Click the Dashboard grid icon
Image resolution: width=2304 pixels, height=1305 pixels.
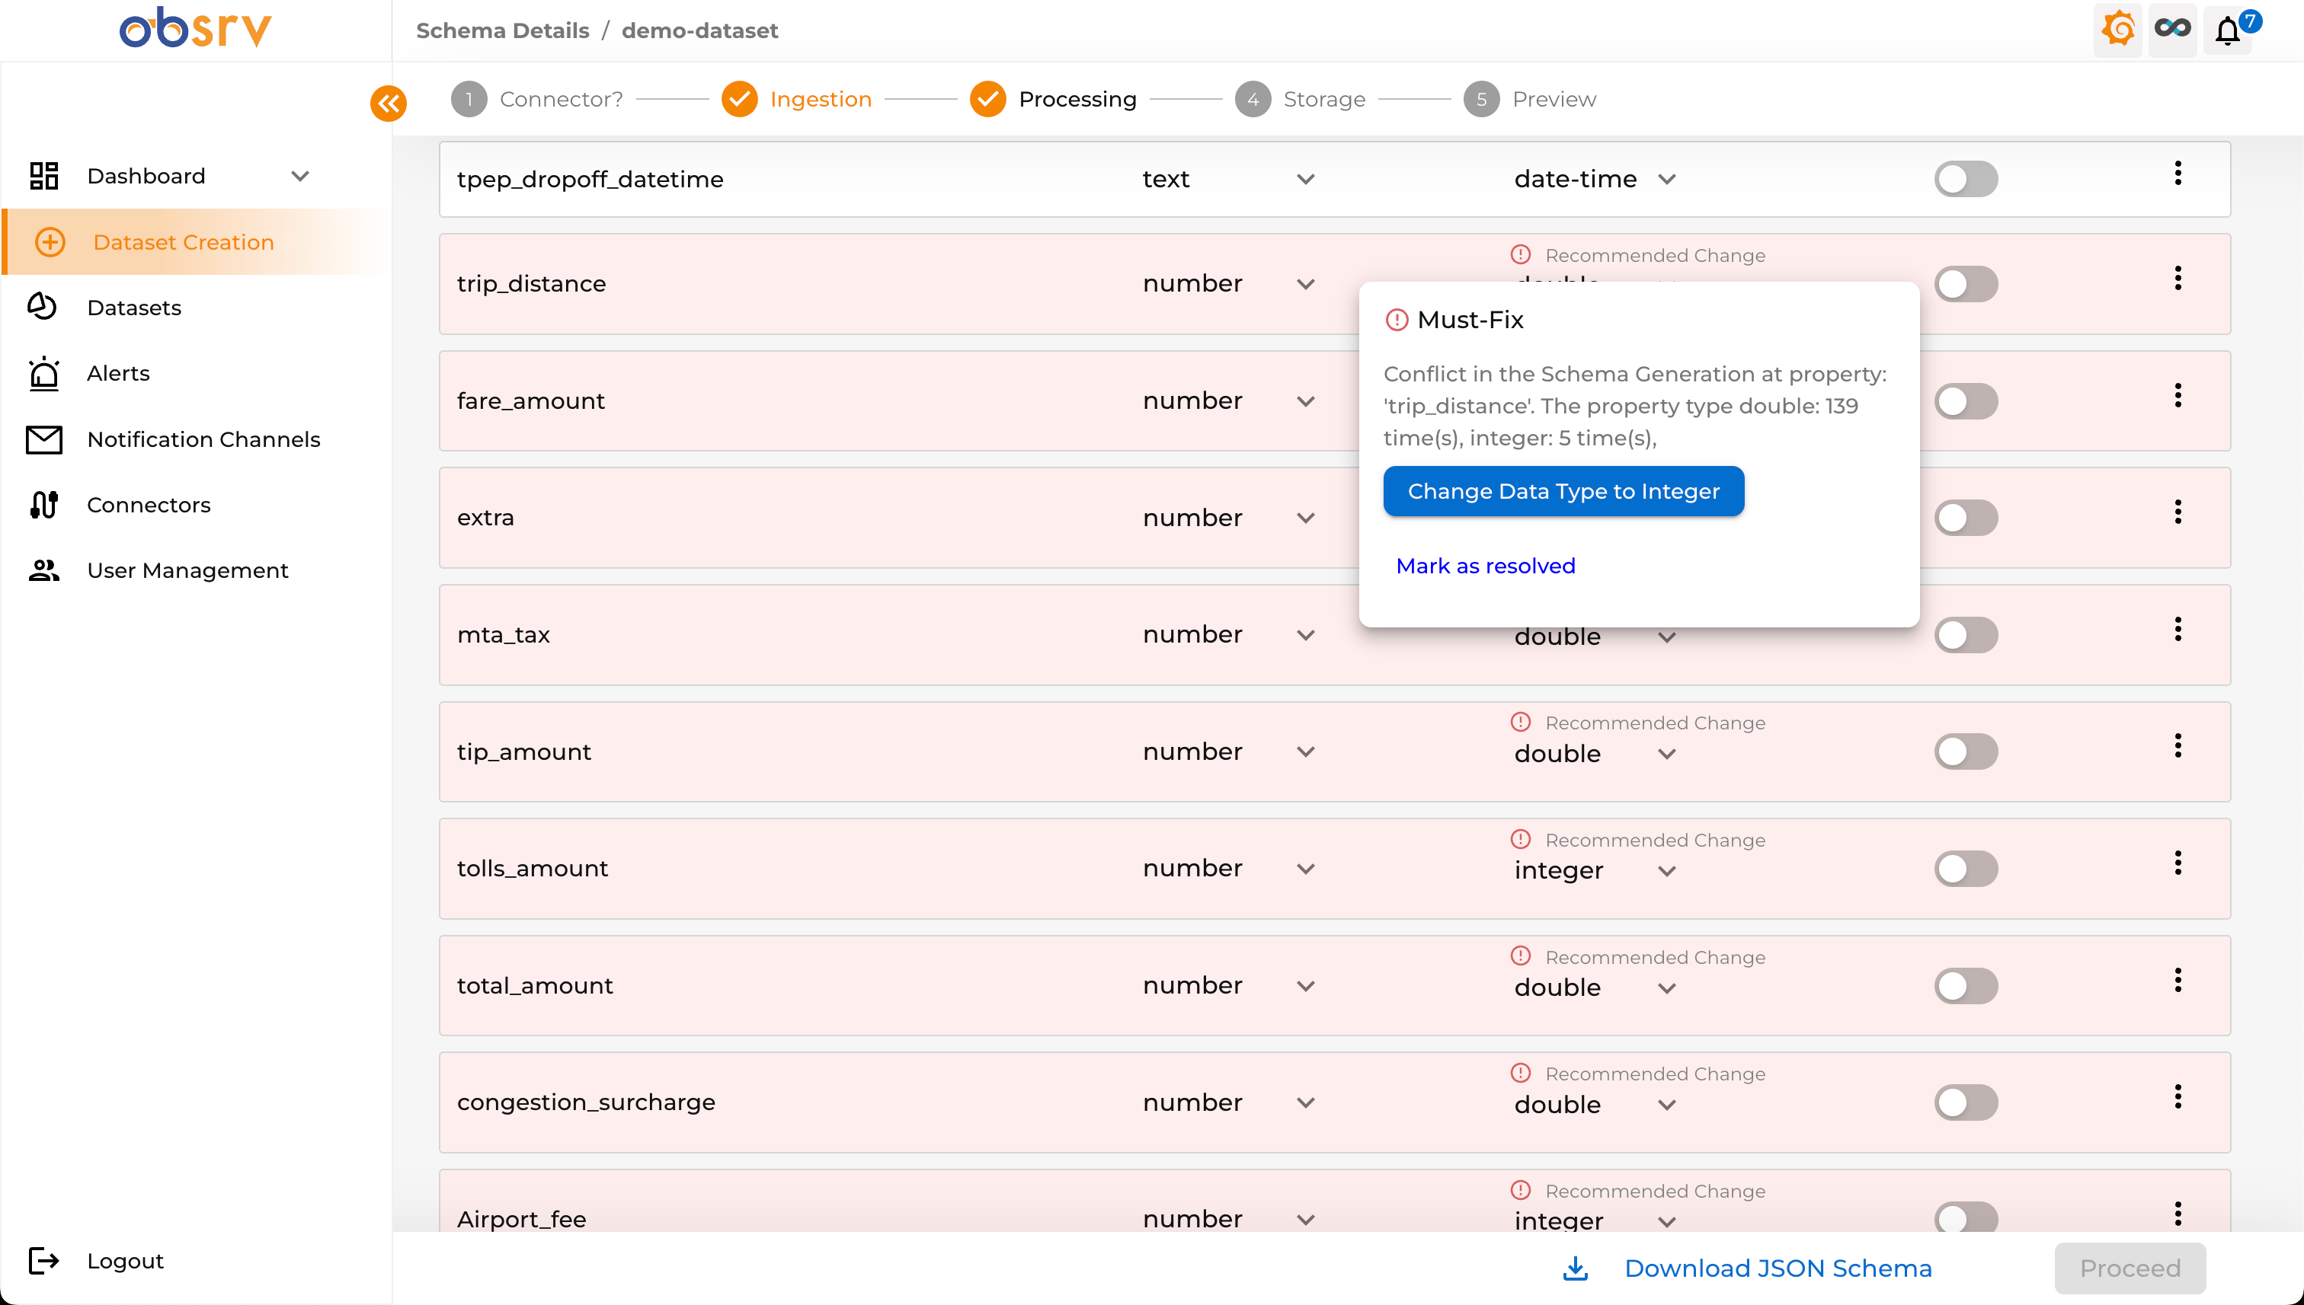pos(44,176)
